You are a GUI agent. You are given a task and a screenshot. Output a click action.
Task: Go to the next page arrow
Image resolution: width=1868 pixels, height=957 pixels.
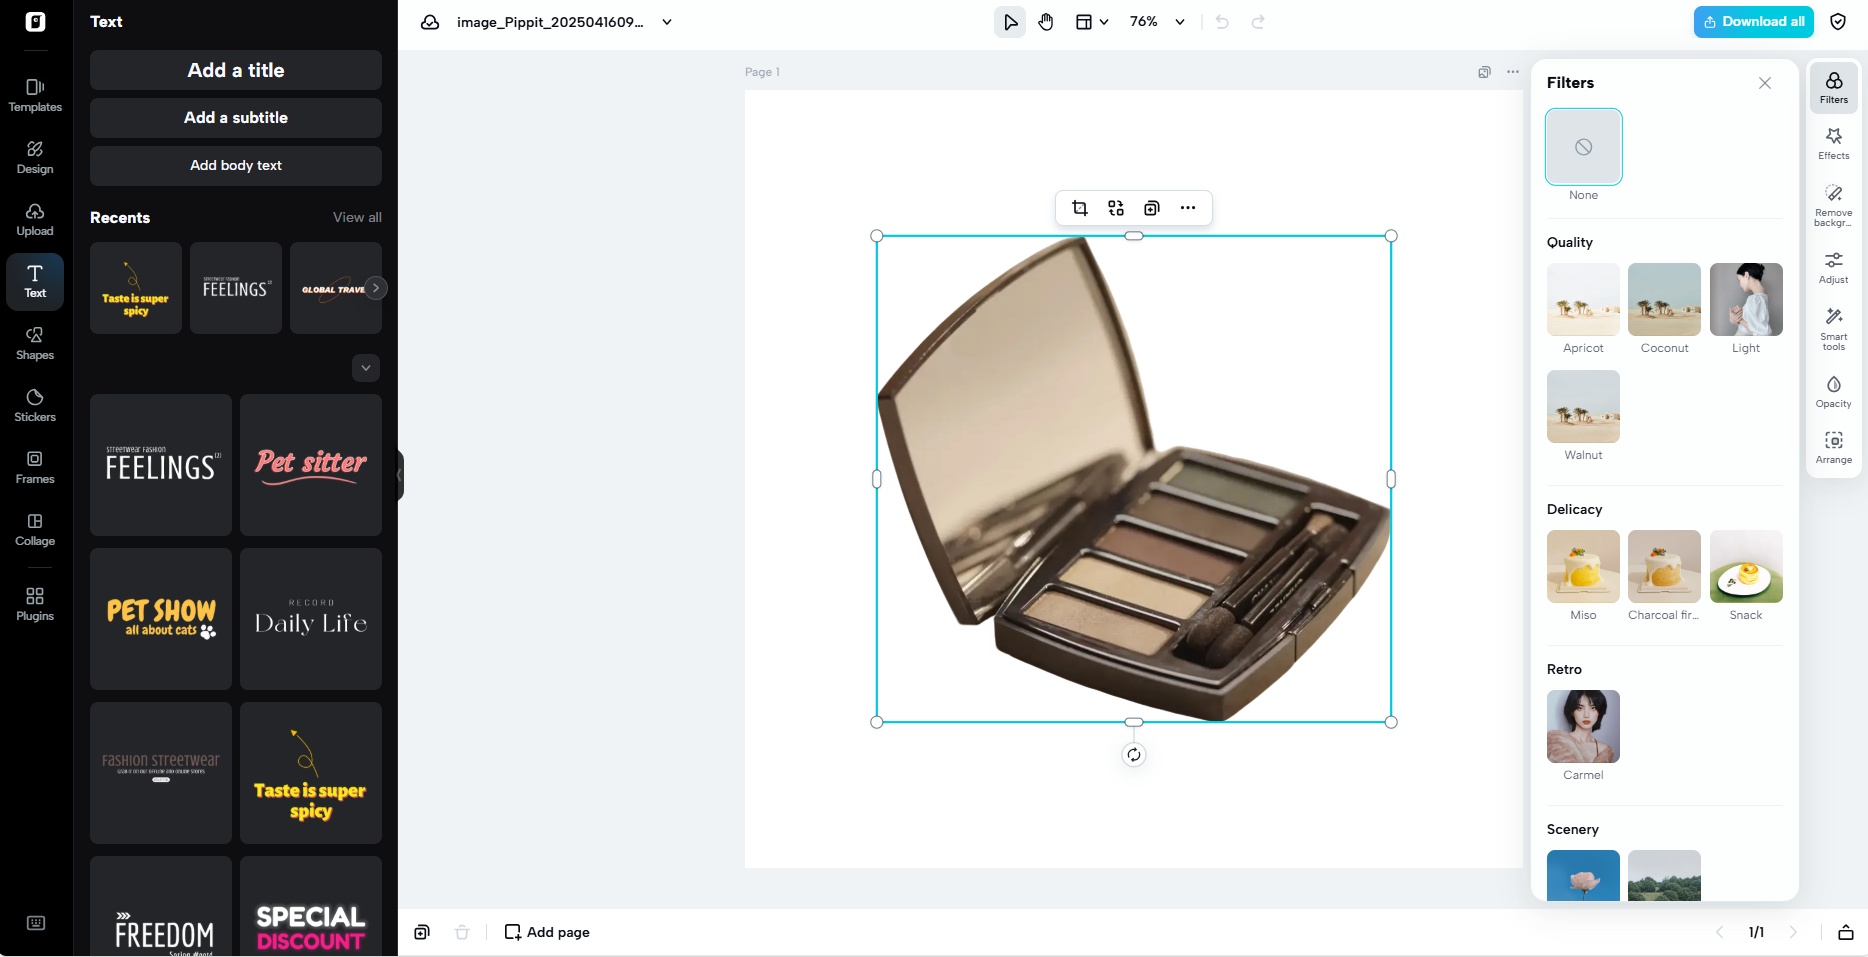click(x=1793, y=932)
